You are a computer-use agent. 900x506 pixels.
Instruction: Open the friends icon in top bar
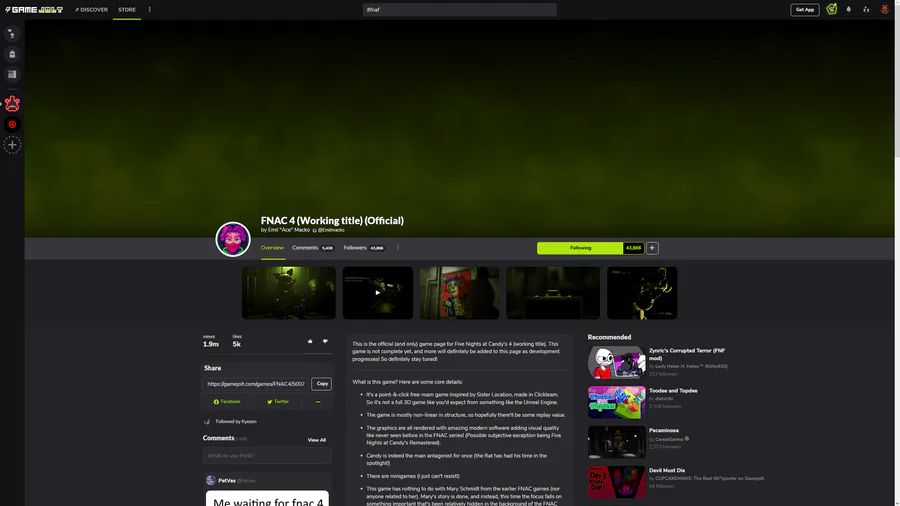(866, 9)
